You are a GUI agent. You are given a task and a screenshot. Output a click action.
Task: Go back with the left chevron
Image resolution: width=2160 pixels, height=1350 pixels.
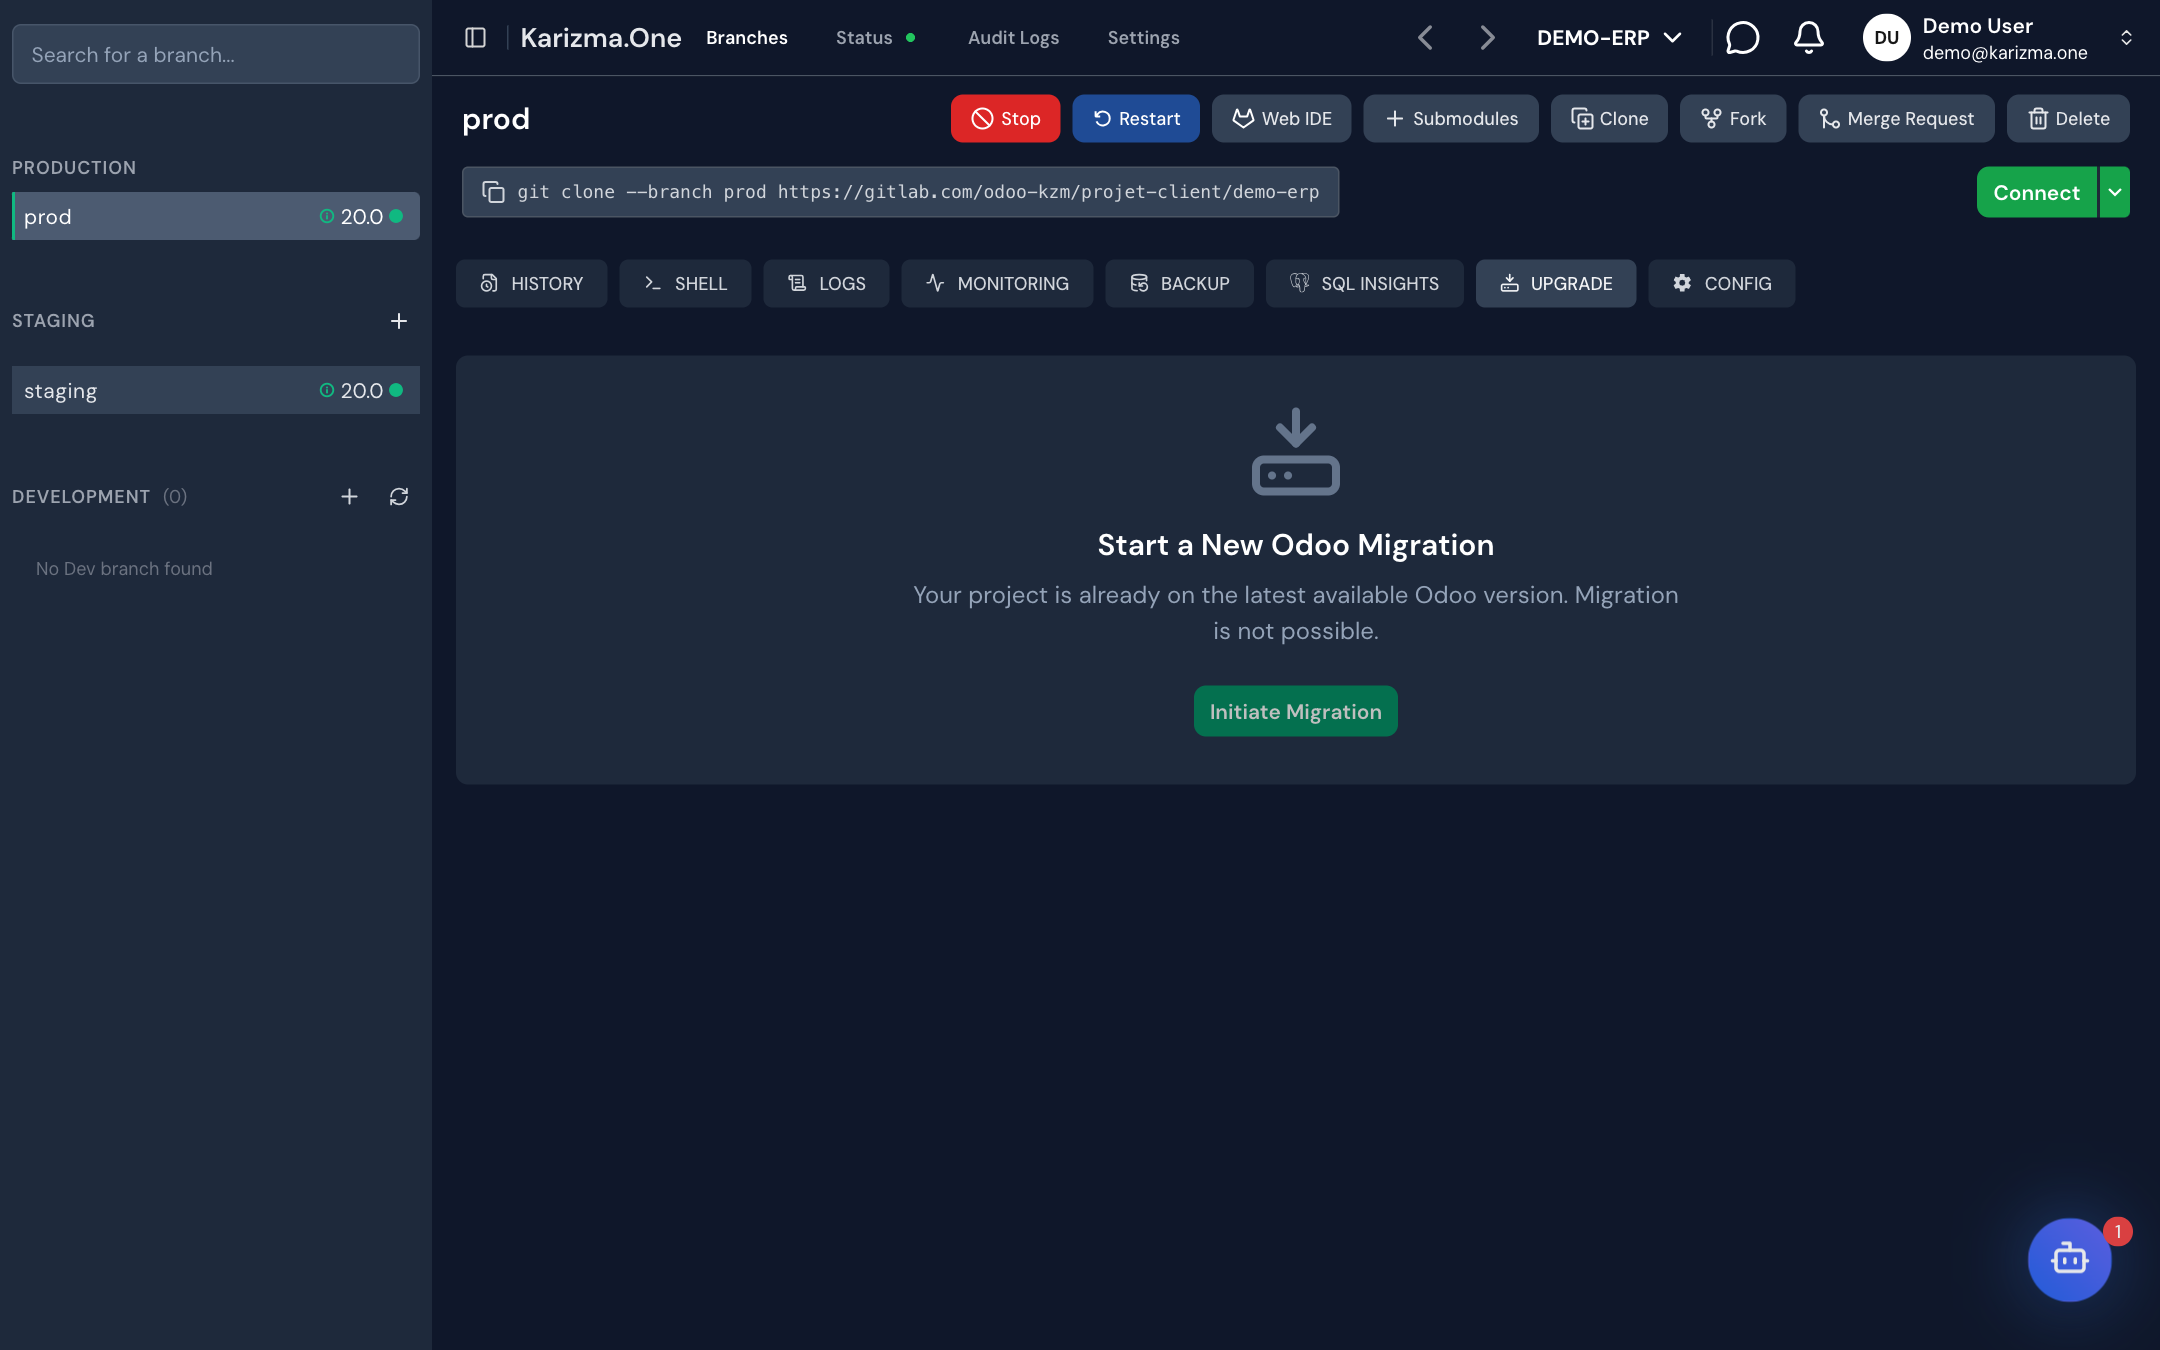point(1426,38)
